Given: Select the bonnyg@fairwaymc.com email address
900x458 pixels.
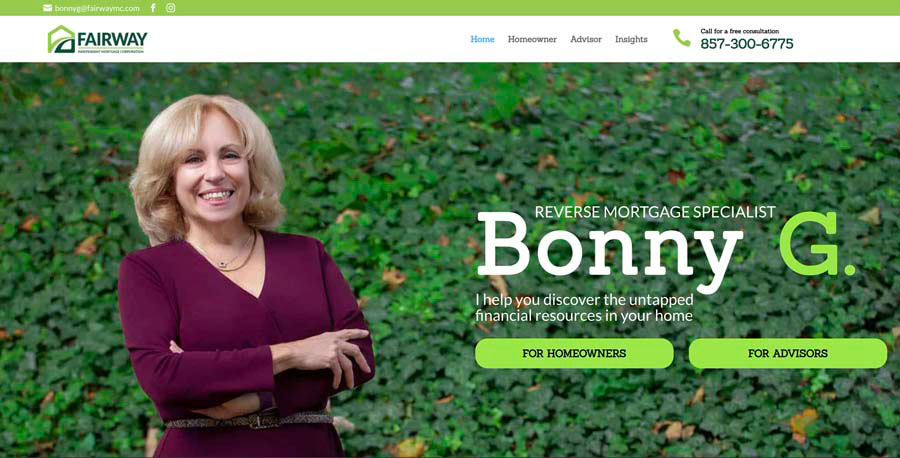Looking at the screenshot, I should coord(97,8).
